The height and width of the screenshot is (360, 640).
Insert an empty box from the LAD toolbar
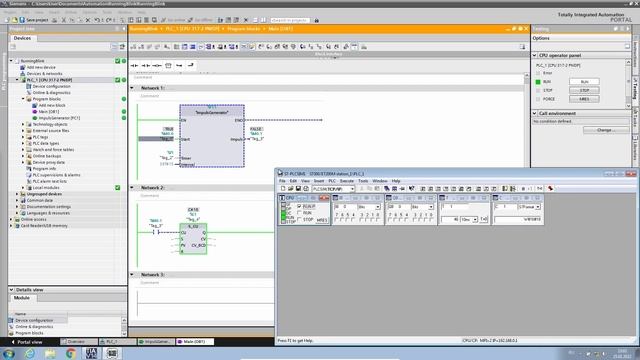point(168,65)
